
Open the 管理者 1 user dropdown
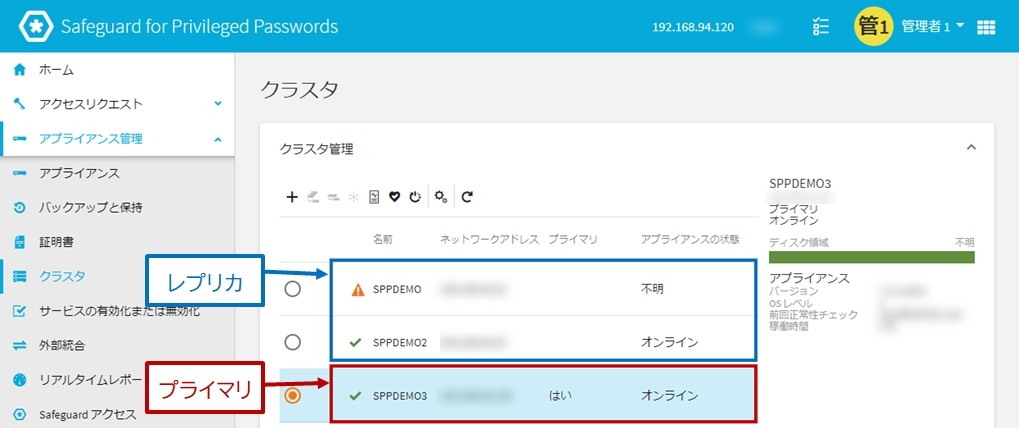point(933,27)
